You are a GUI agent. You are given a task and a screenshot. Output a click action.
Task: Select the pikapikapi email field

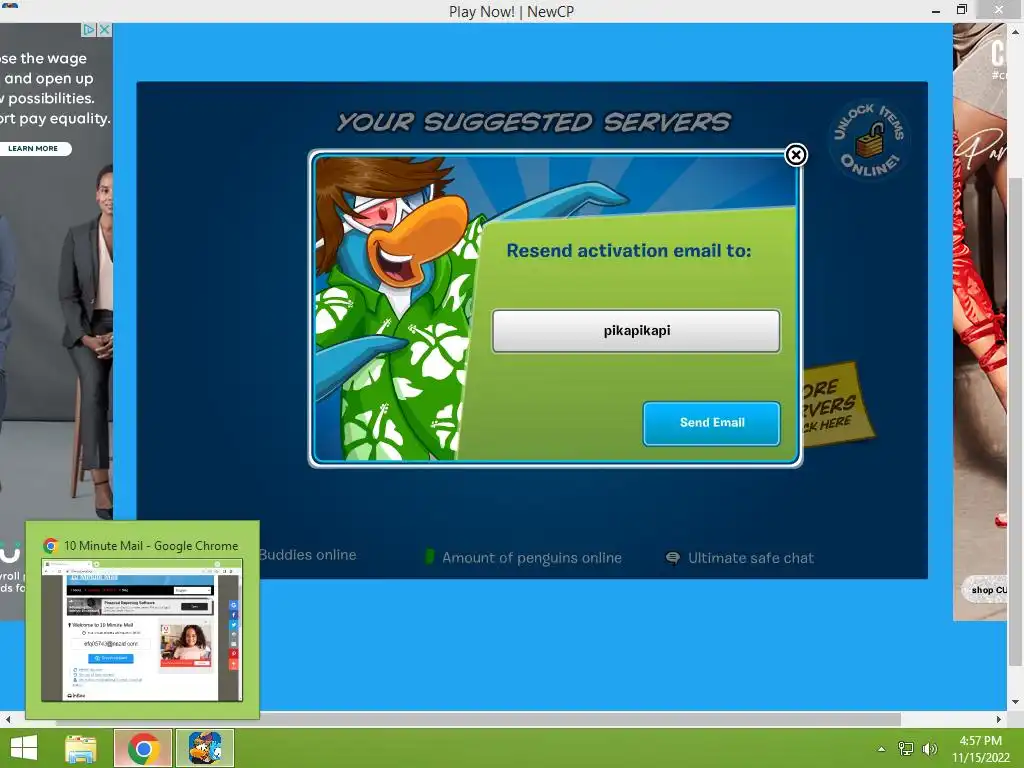636,331
